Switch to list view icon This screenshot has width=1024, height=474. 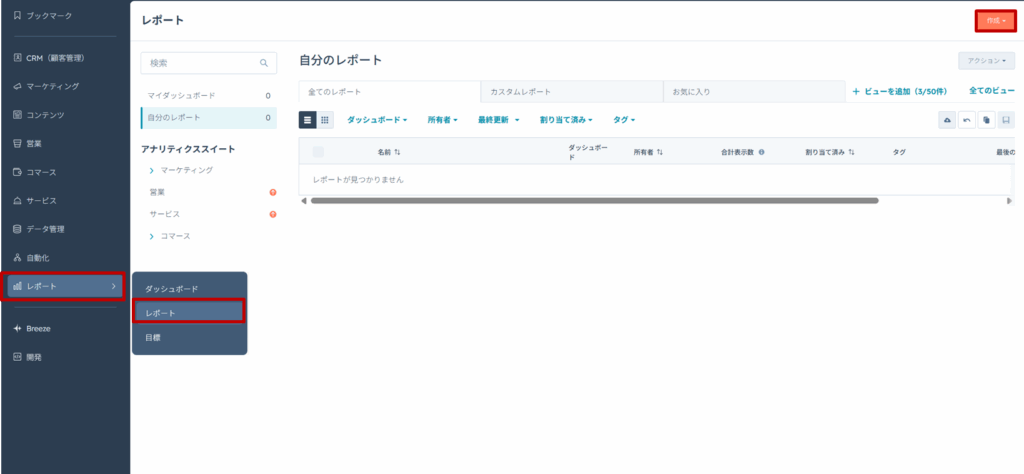[308, 120]
